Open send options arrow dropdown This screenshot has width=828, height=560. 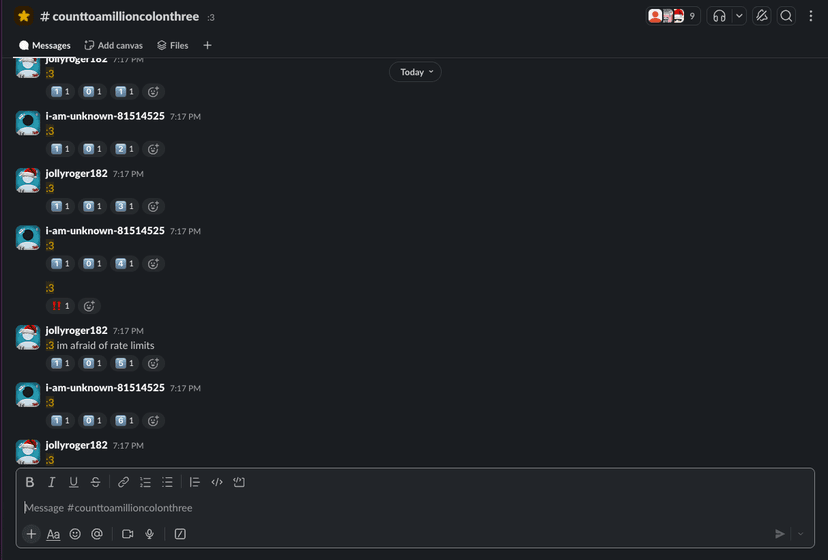[801, 534]
